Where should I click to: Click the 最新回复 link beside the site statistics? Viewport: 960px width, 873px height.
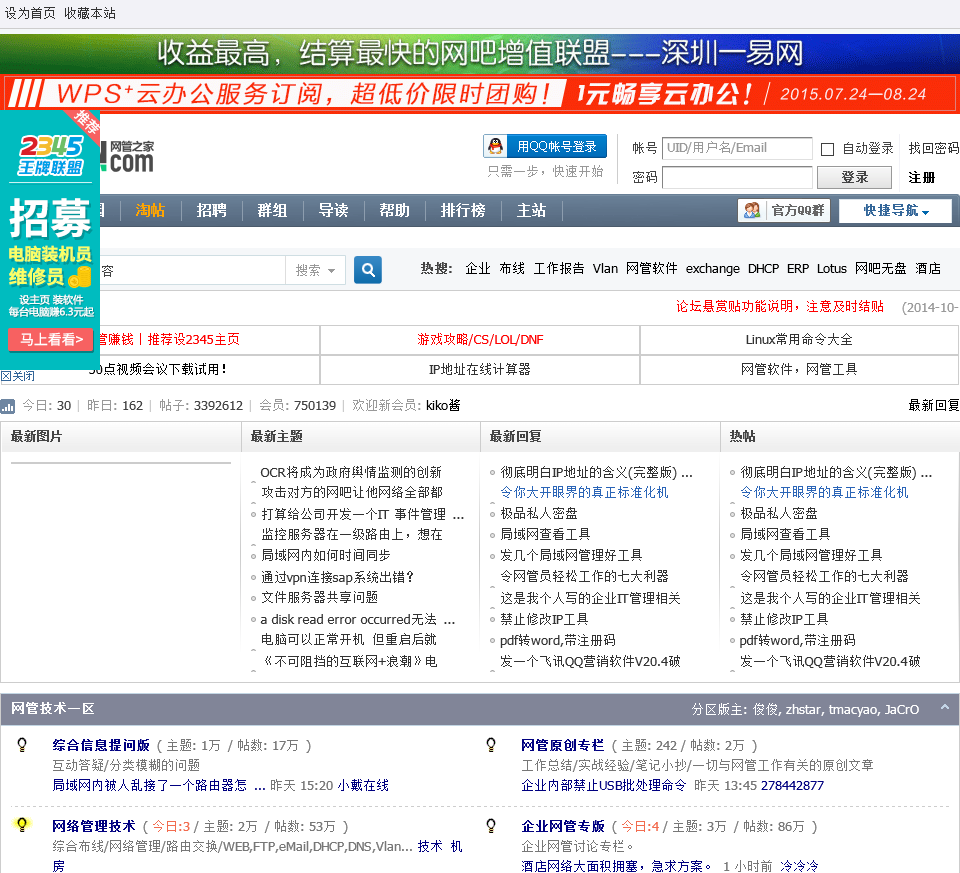coord(934,405)
